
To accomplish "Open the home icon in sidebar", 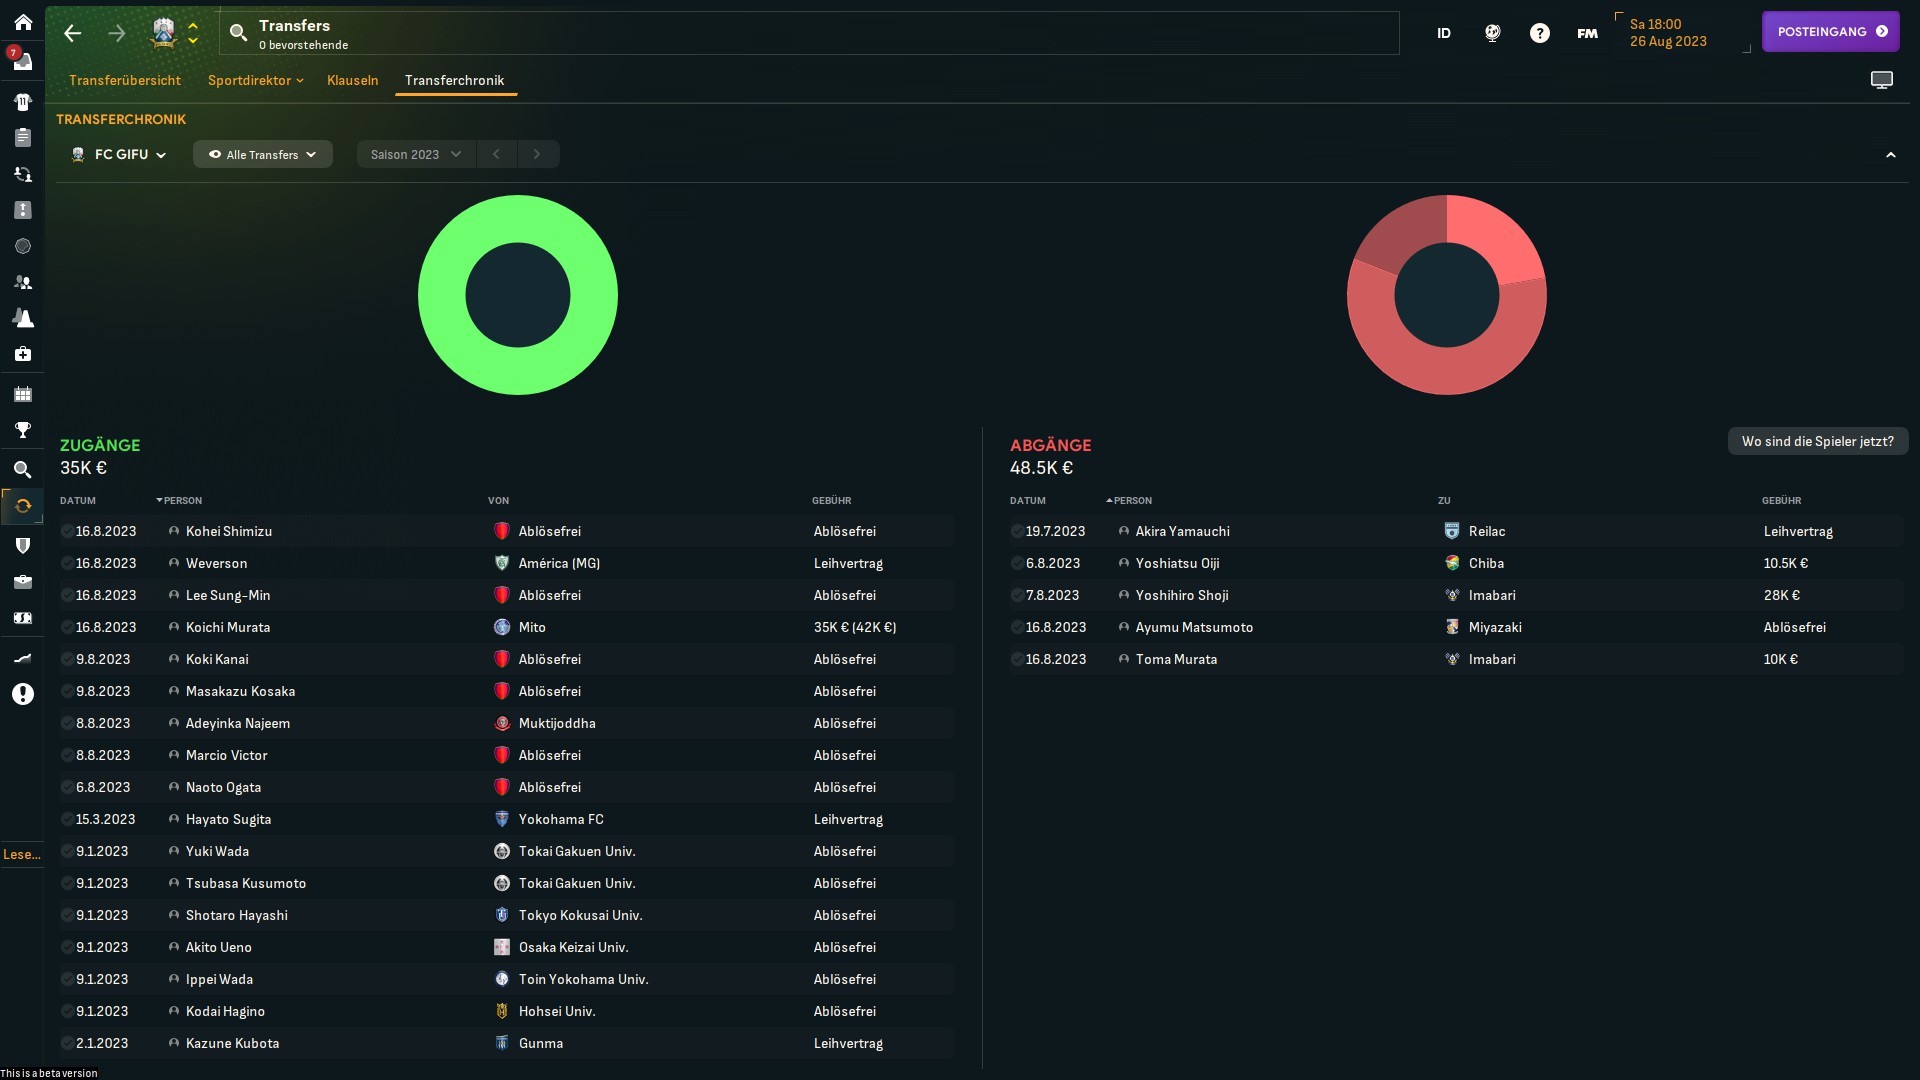I will pyautogui.click(x=22, y=22).
